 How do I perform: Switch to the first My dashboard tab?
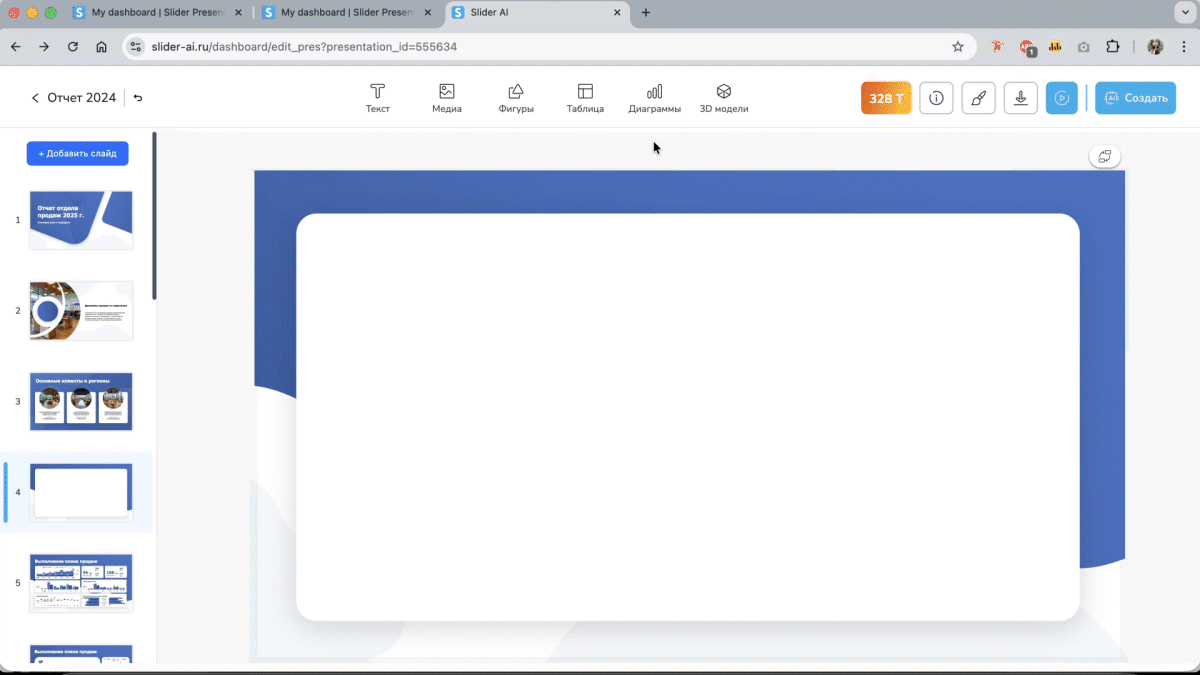[158, 13]
